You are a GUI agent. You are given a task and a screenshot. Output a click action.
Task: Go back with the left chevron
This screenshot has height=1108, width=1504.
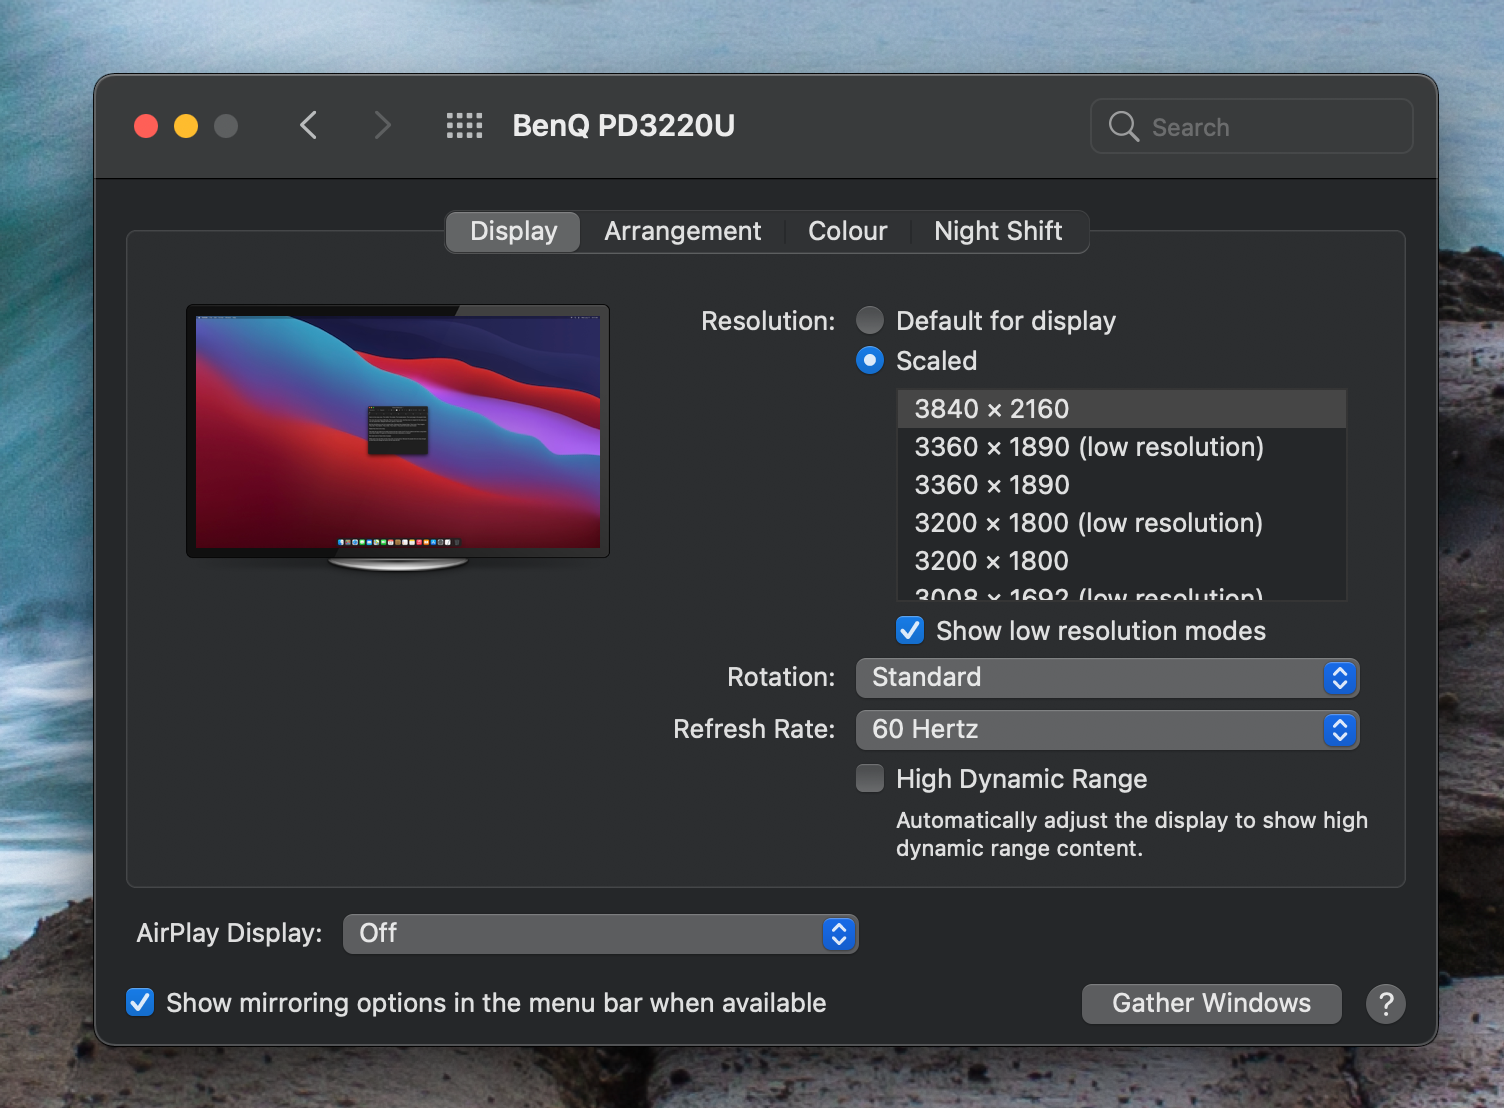point(308,126)
